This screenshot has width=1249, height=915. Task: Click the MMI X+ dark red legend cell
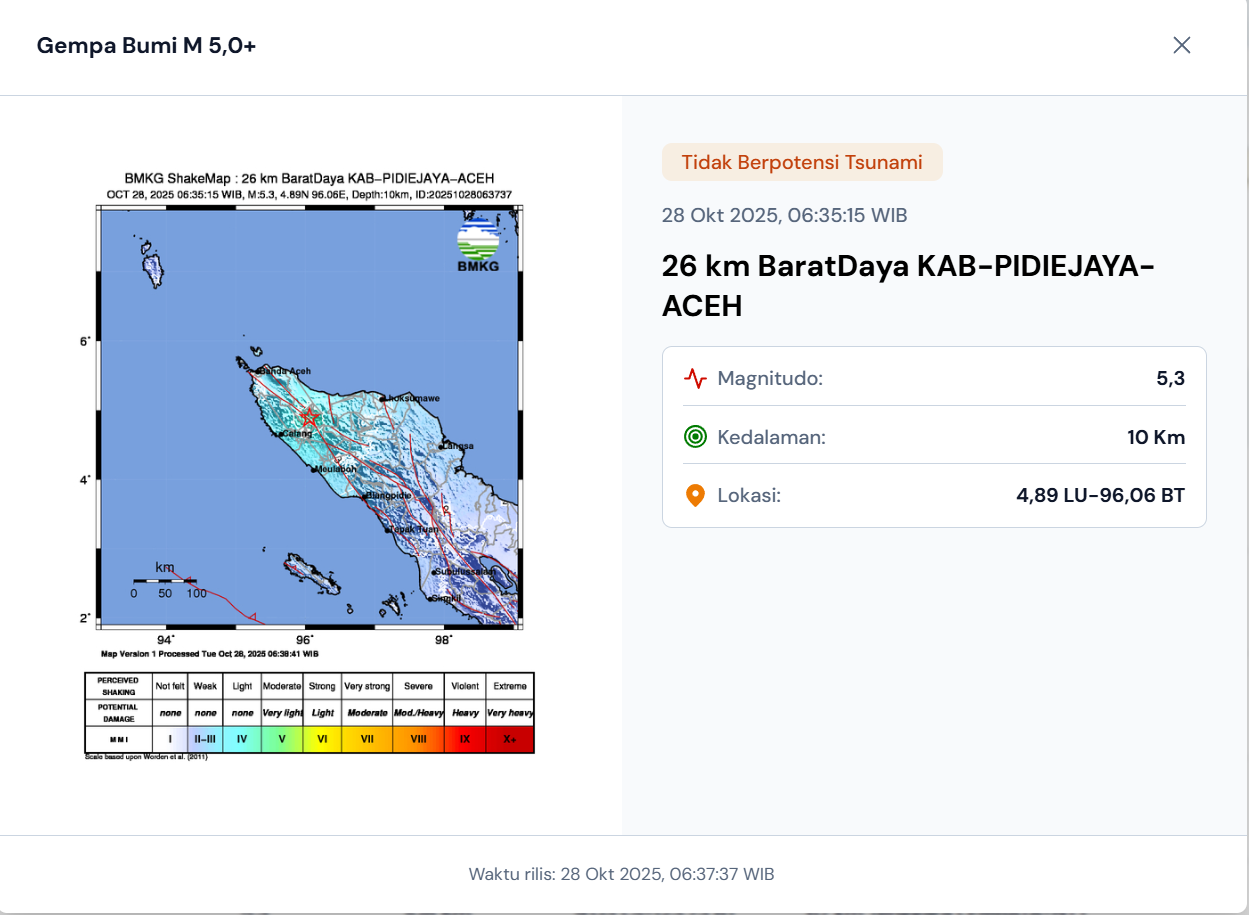pos(510,739)
